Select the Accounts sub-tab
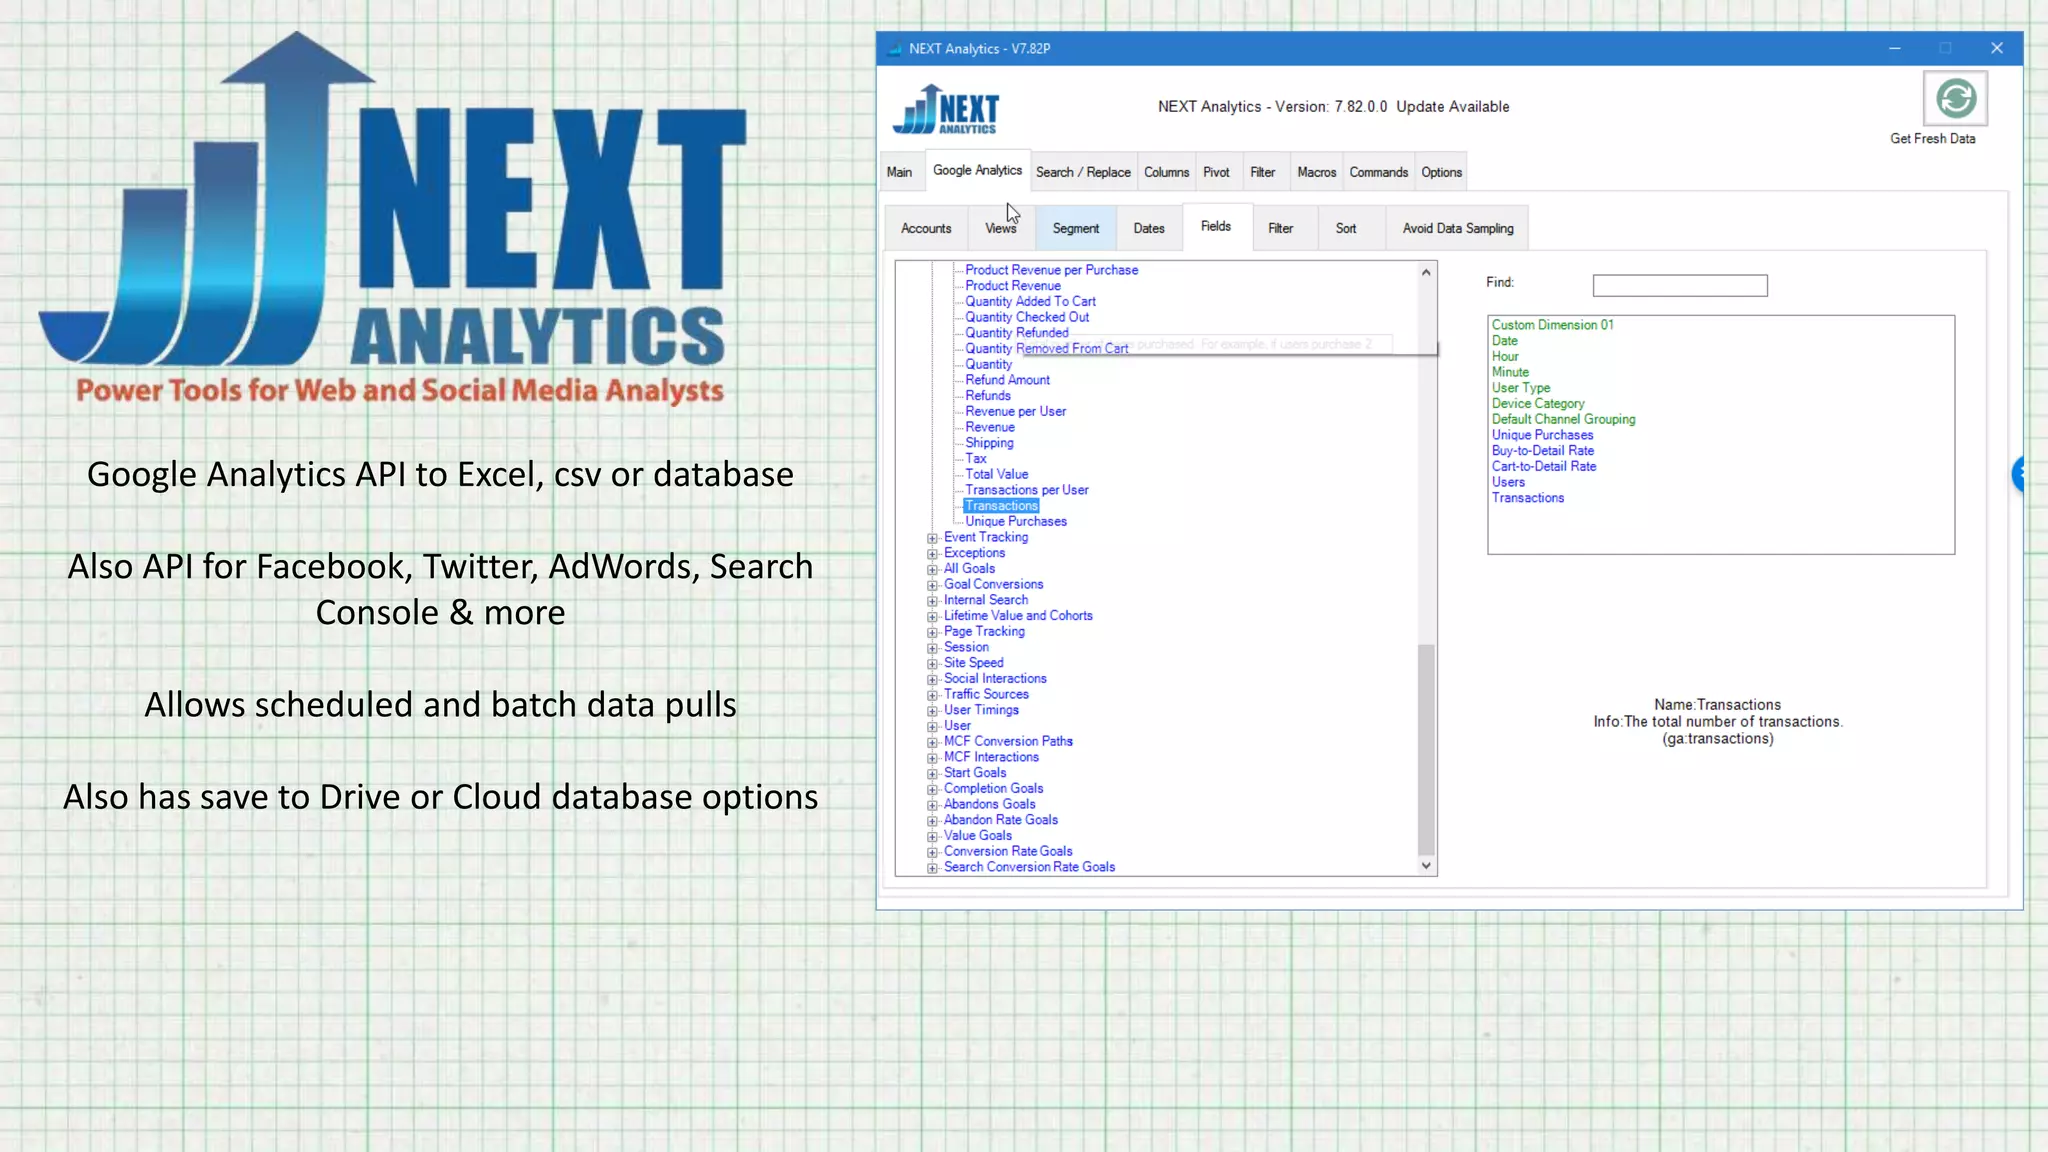The height and width of the screenshot is (1152, 2048). (926, 228)
